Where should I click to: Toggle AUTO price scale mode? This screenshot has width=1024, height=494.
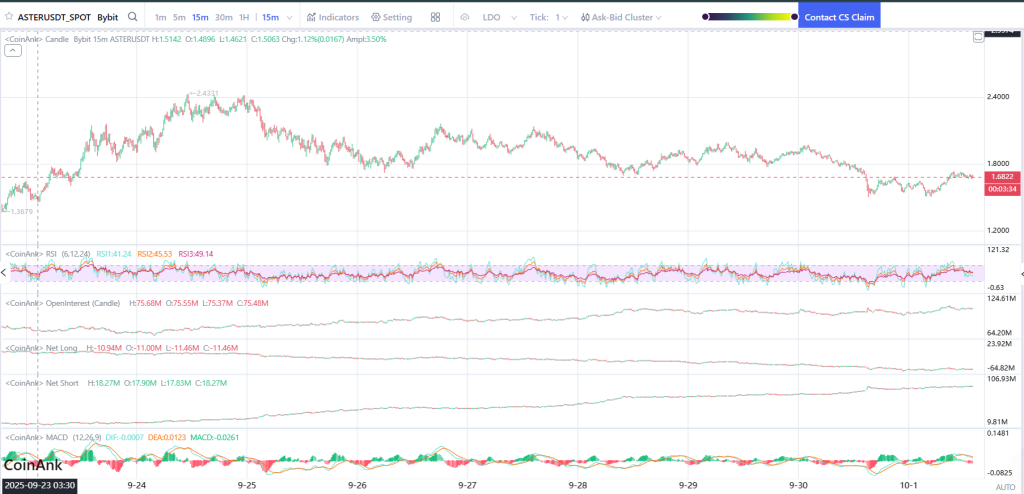(x=1004, y=485)
